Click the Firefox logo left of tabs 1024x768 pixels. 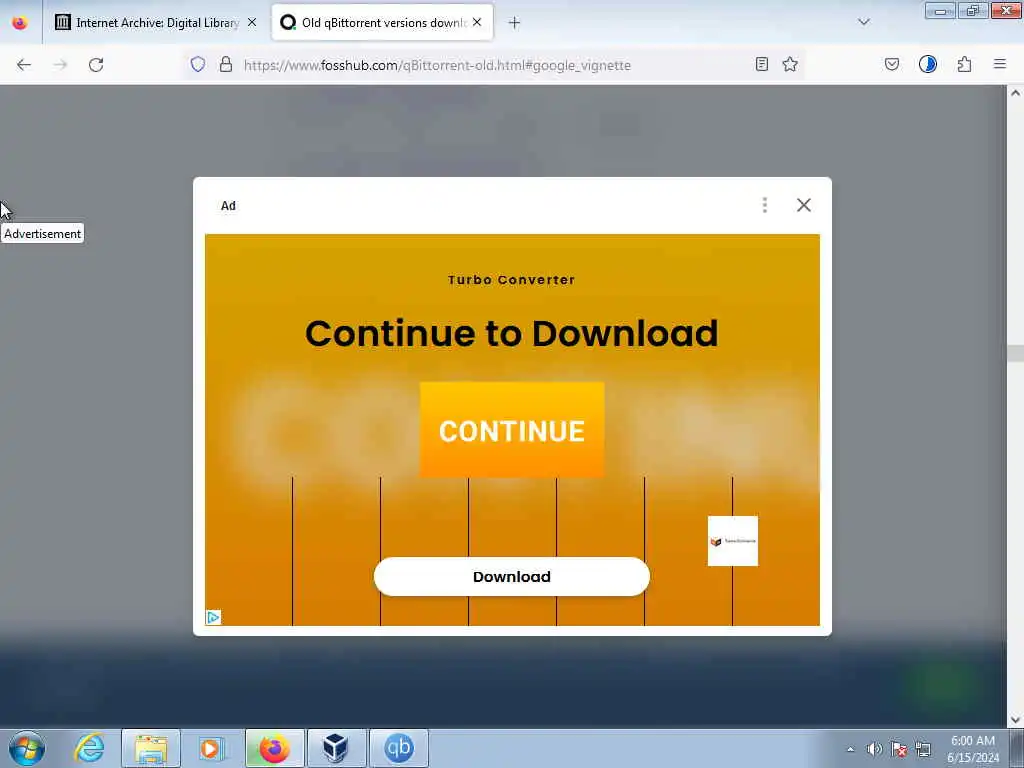20,23
